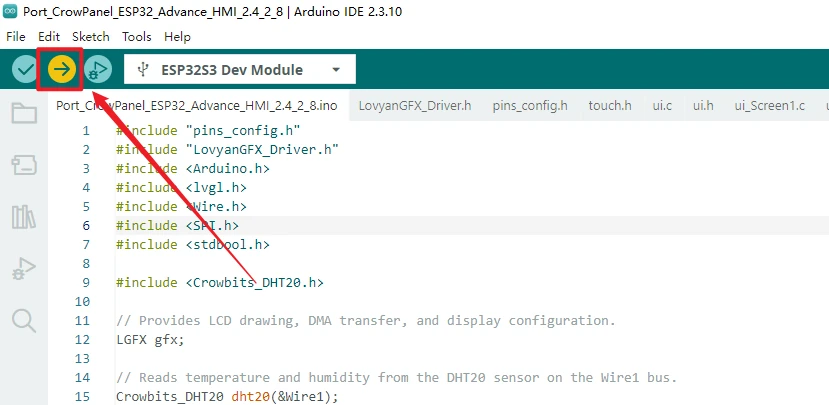Image resolution: width=829 pixels, height=405 pixels.
Task: Expand the ESP32S3 Dev Module board dropdown
Action: (336, 70)
